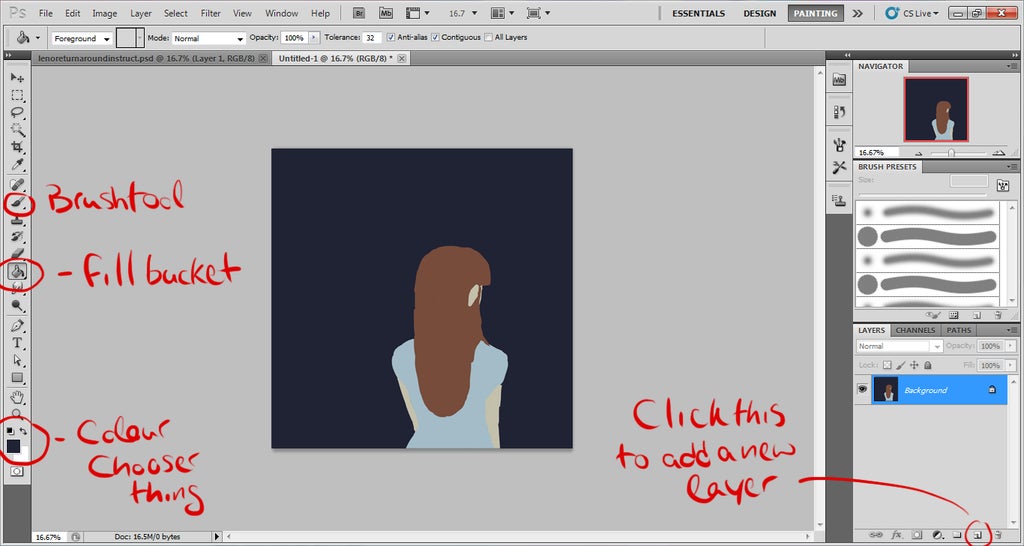1024x546 pixels.
Task: Uncheck the Contiguous option
Action: 435,37
